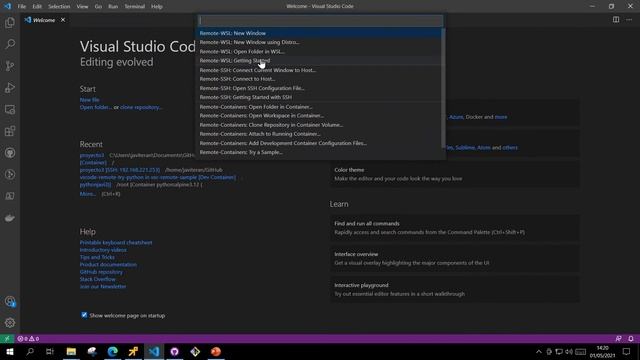This screenshot has width=640, height=360.
Task: Open the Run and Debug view
Action: [10, 88]
